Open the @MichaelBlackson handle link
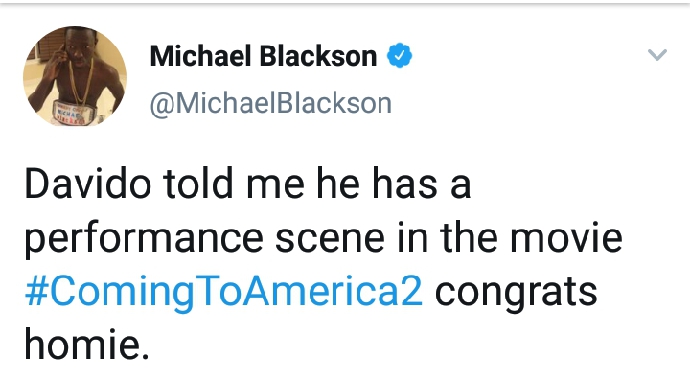The image size is (690, 376). coord(271,104)
